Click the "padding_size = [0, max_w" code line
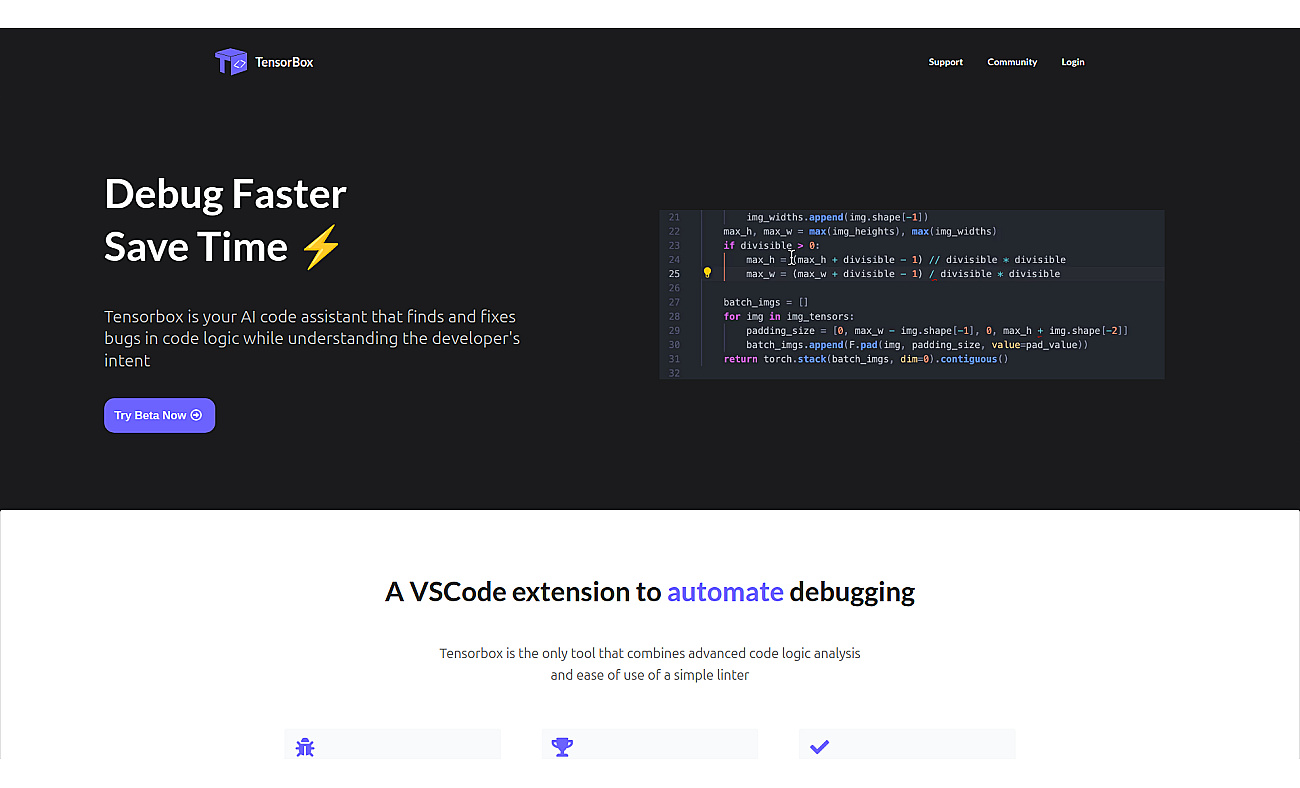1300x788 pixels. [937, 330]
